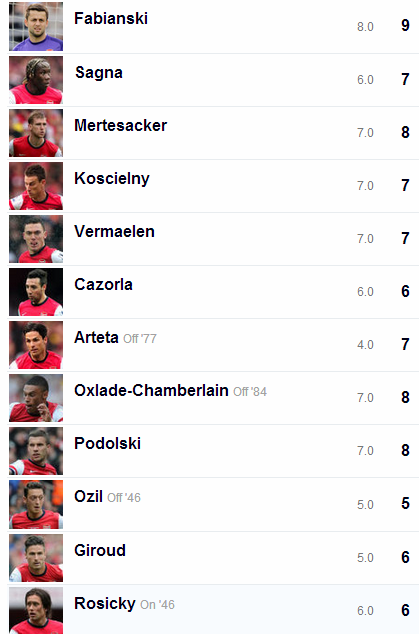419x634 pixels.
Task: Click Vermaelen's player picture
Action: pos(36,239)
